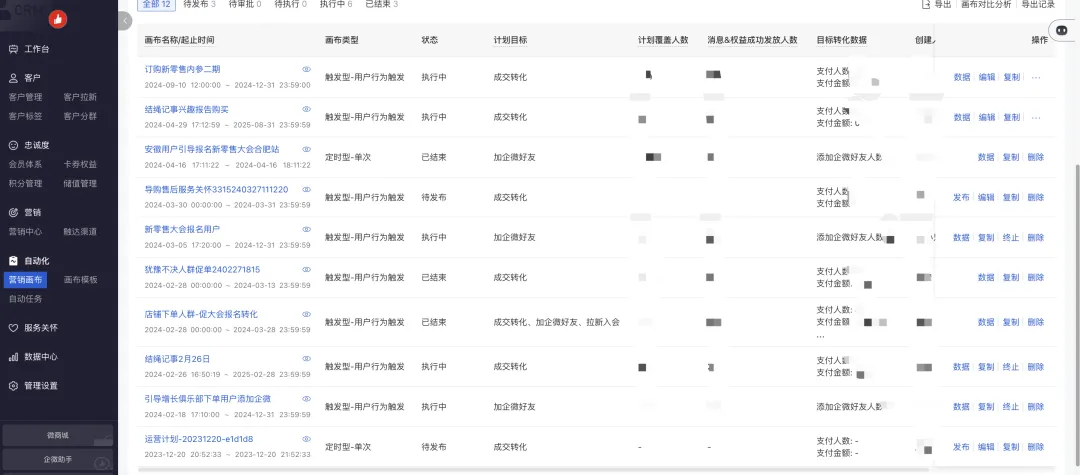Open more actions ellipsis for 结绳记事兴趣报告购买

point(1035,117)
